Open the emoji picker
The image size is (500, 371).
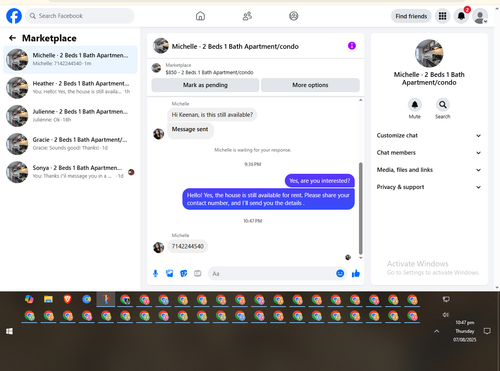340,273
